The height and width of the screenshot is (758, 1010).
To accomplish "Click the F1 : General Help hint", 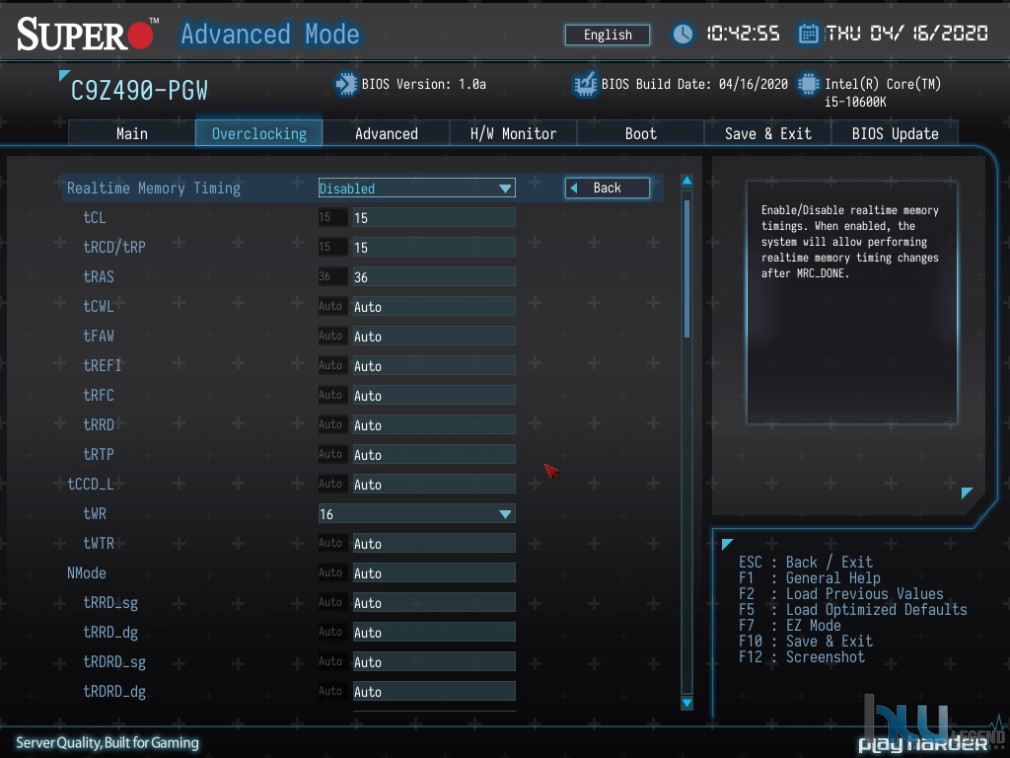I will point(810,578).
